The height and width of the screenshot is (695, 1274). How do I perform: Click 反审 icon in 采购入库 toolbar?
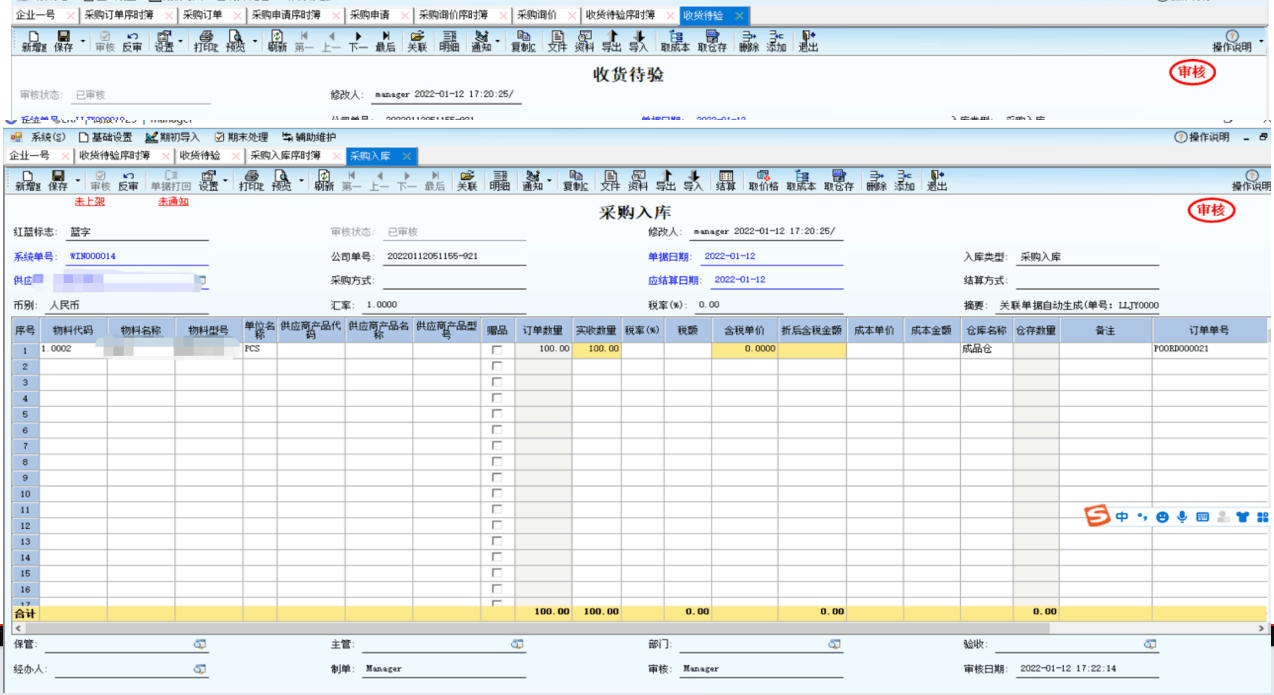(x=128, y=180)
